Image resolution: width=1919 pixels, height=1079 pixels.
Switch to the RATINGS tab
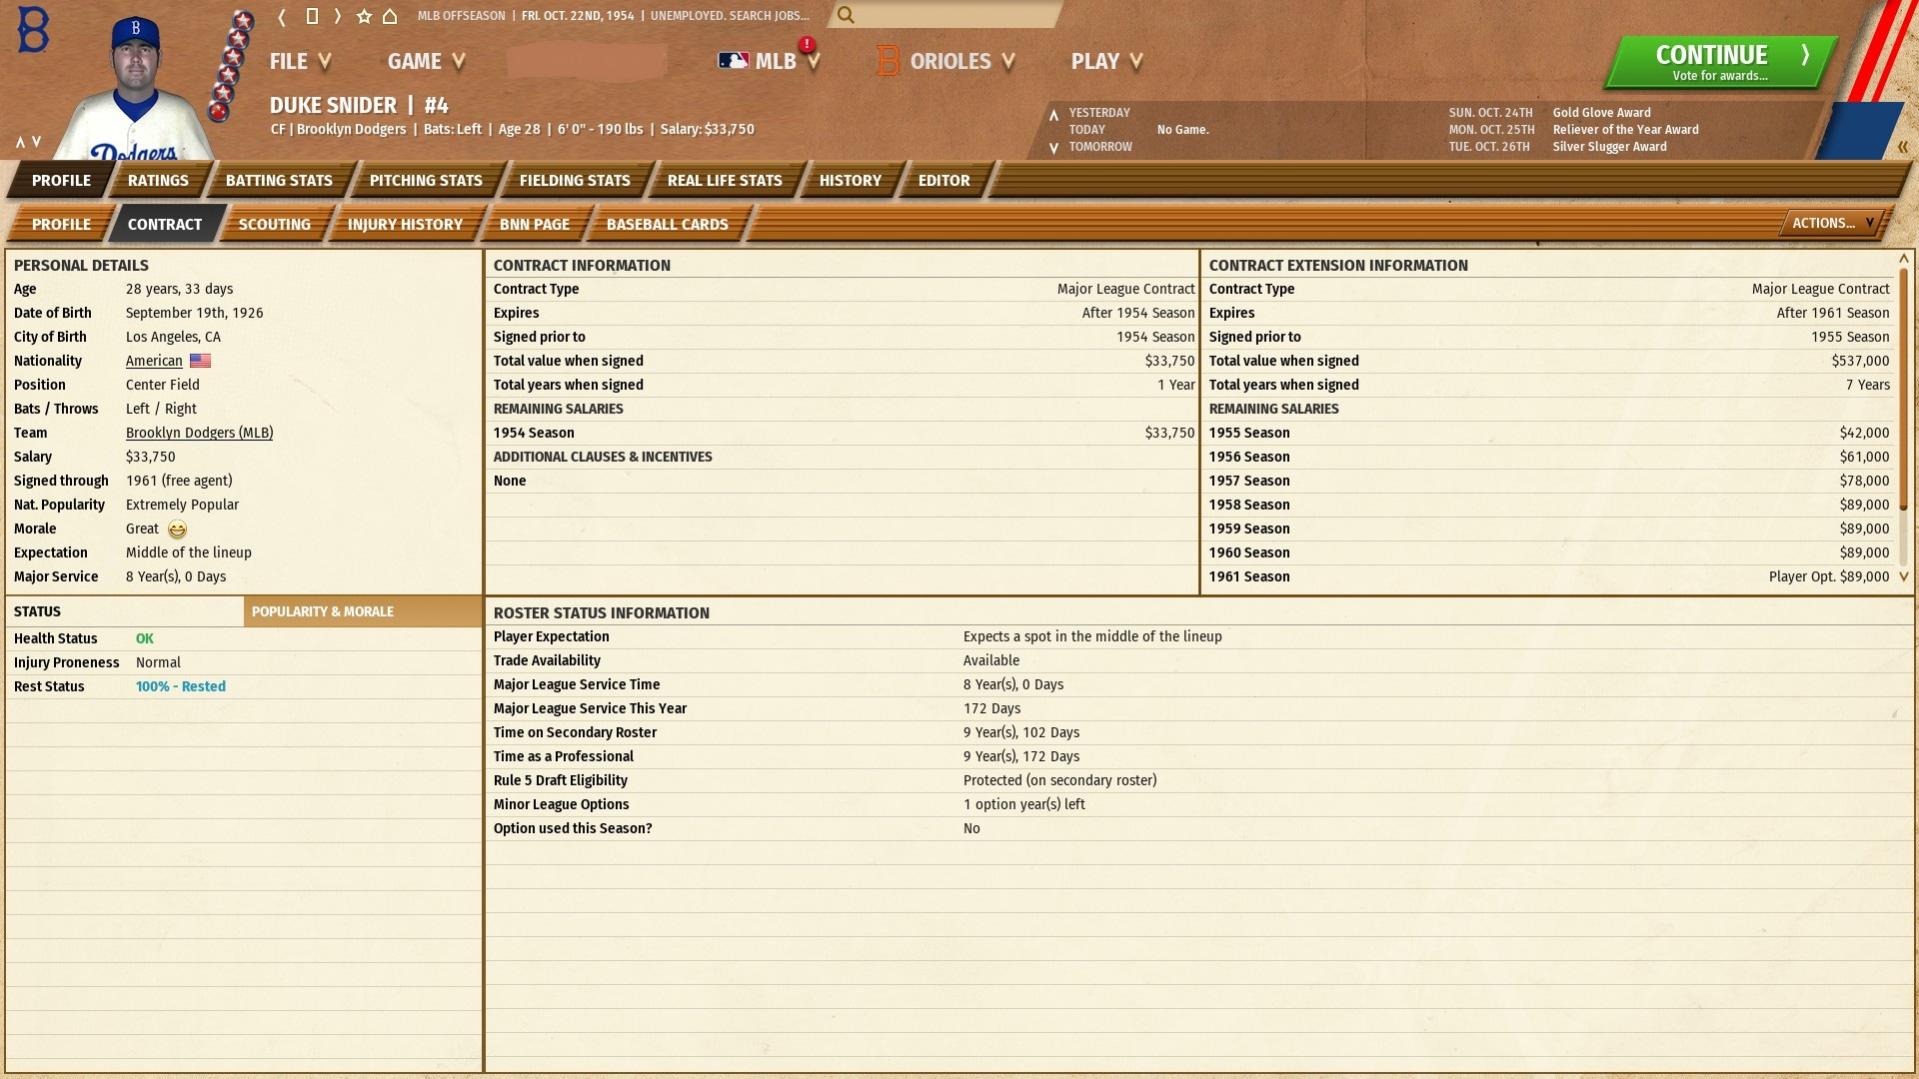point(158,180)
